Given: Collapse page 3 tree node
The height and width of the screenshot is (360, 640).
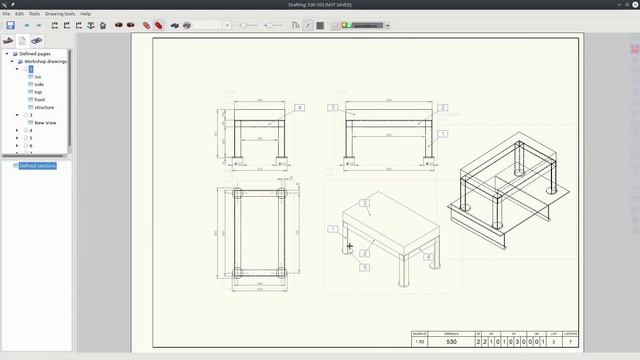Looking at the screenshot, I should [17, 115].
